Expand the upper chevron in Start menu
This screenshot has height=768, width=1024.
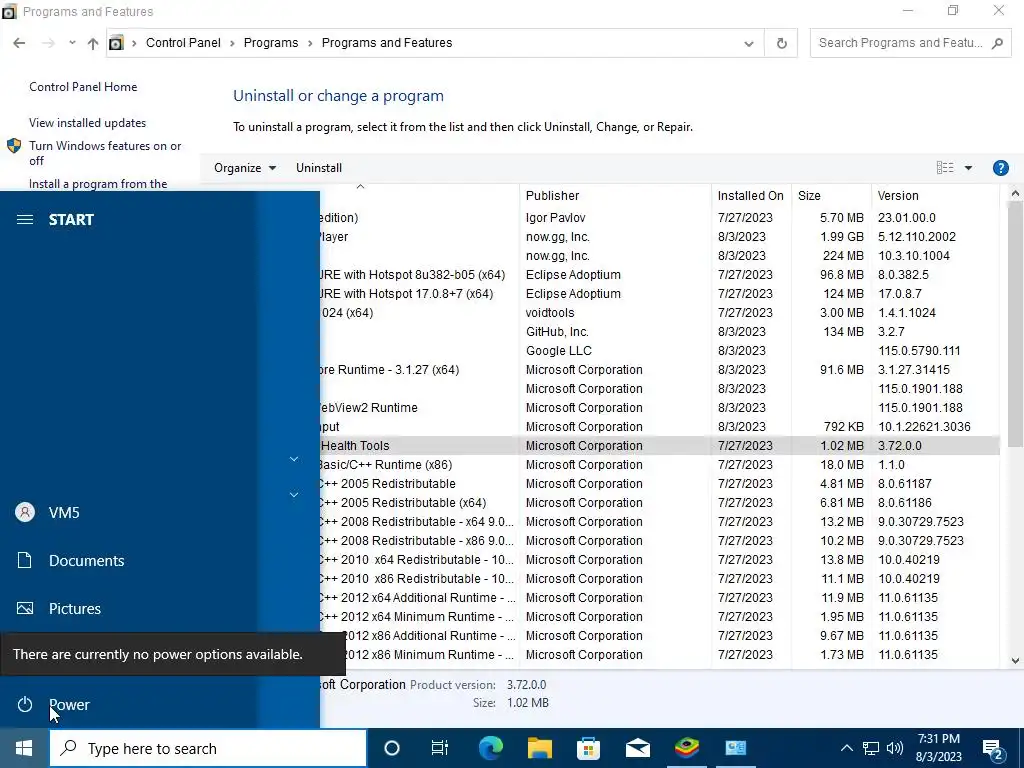point(294,459)
